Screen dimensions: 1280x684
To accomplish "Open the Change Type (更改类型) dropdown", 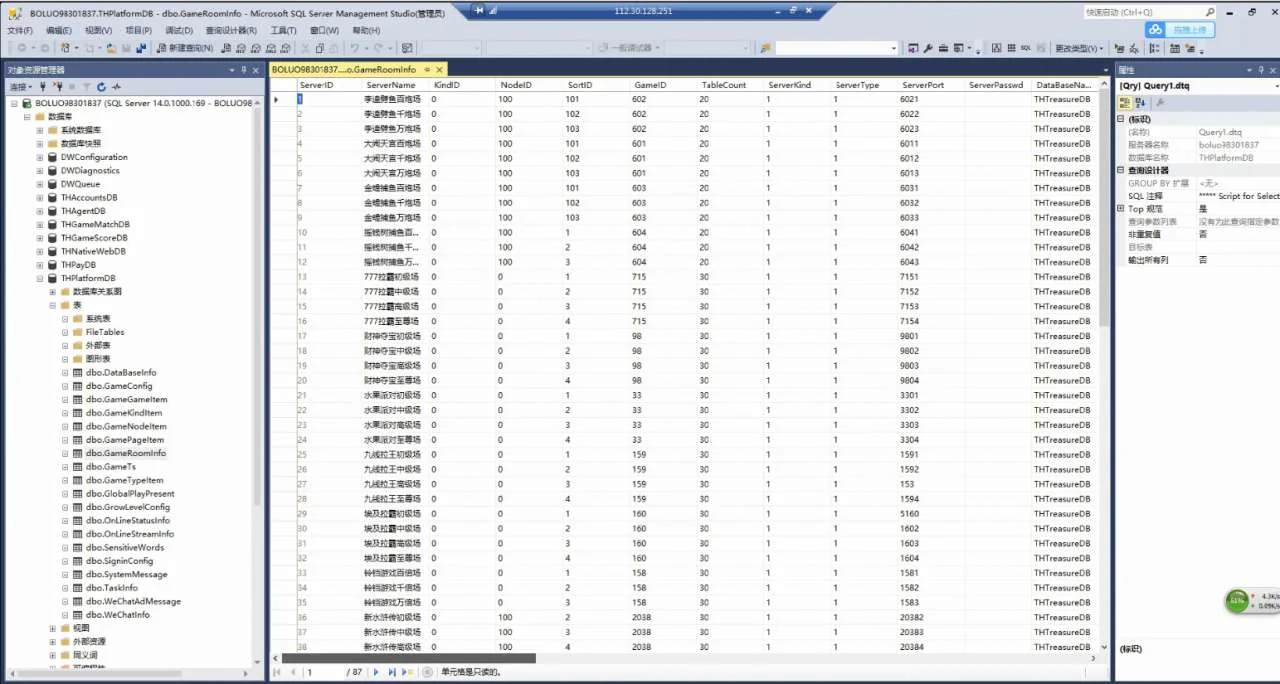I will point(1080,48).
